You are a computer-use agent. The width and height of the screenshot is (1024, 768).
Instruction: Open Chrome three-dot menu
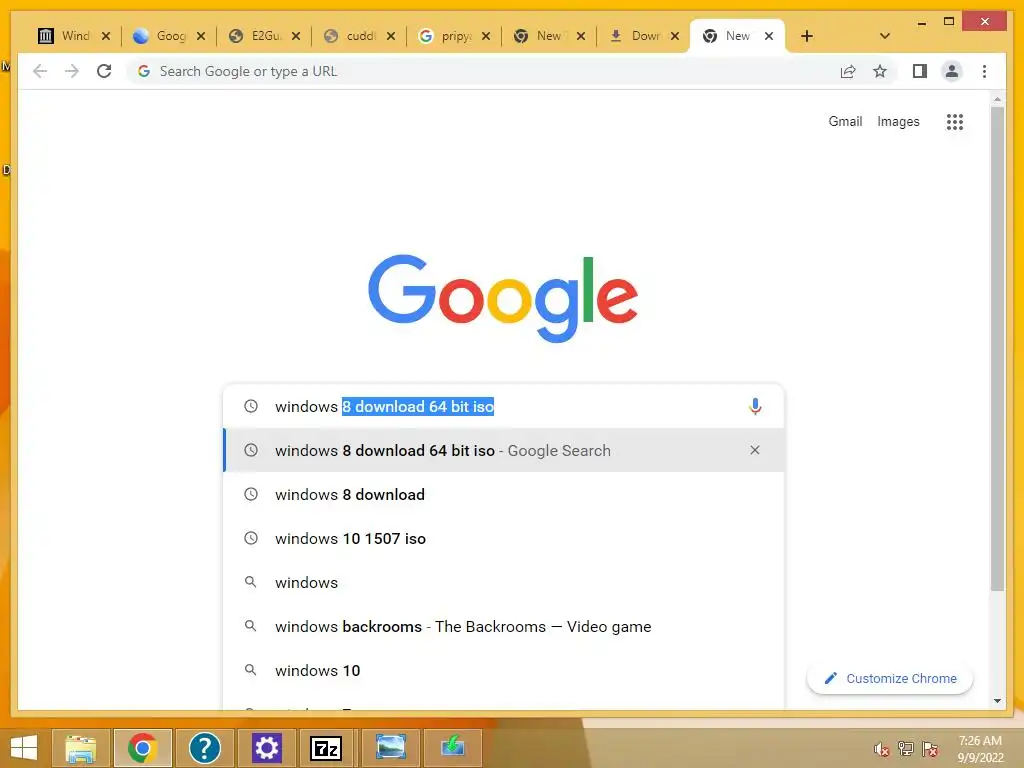984,71
